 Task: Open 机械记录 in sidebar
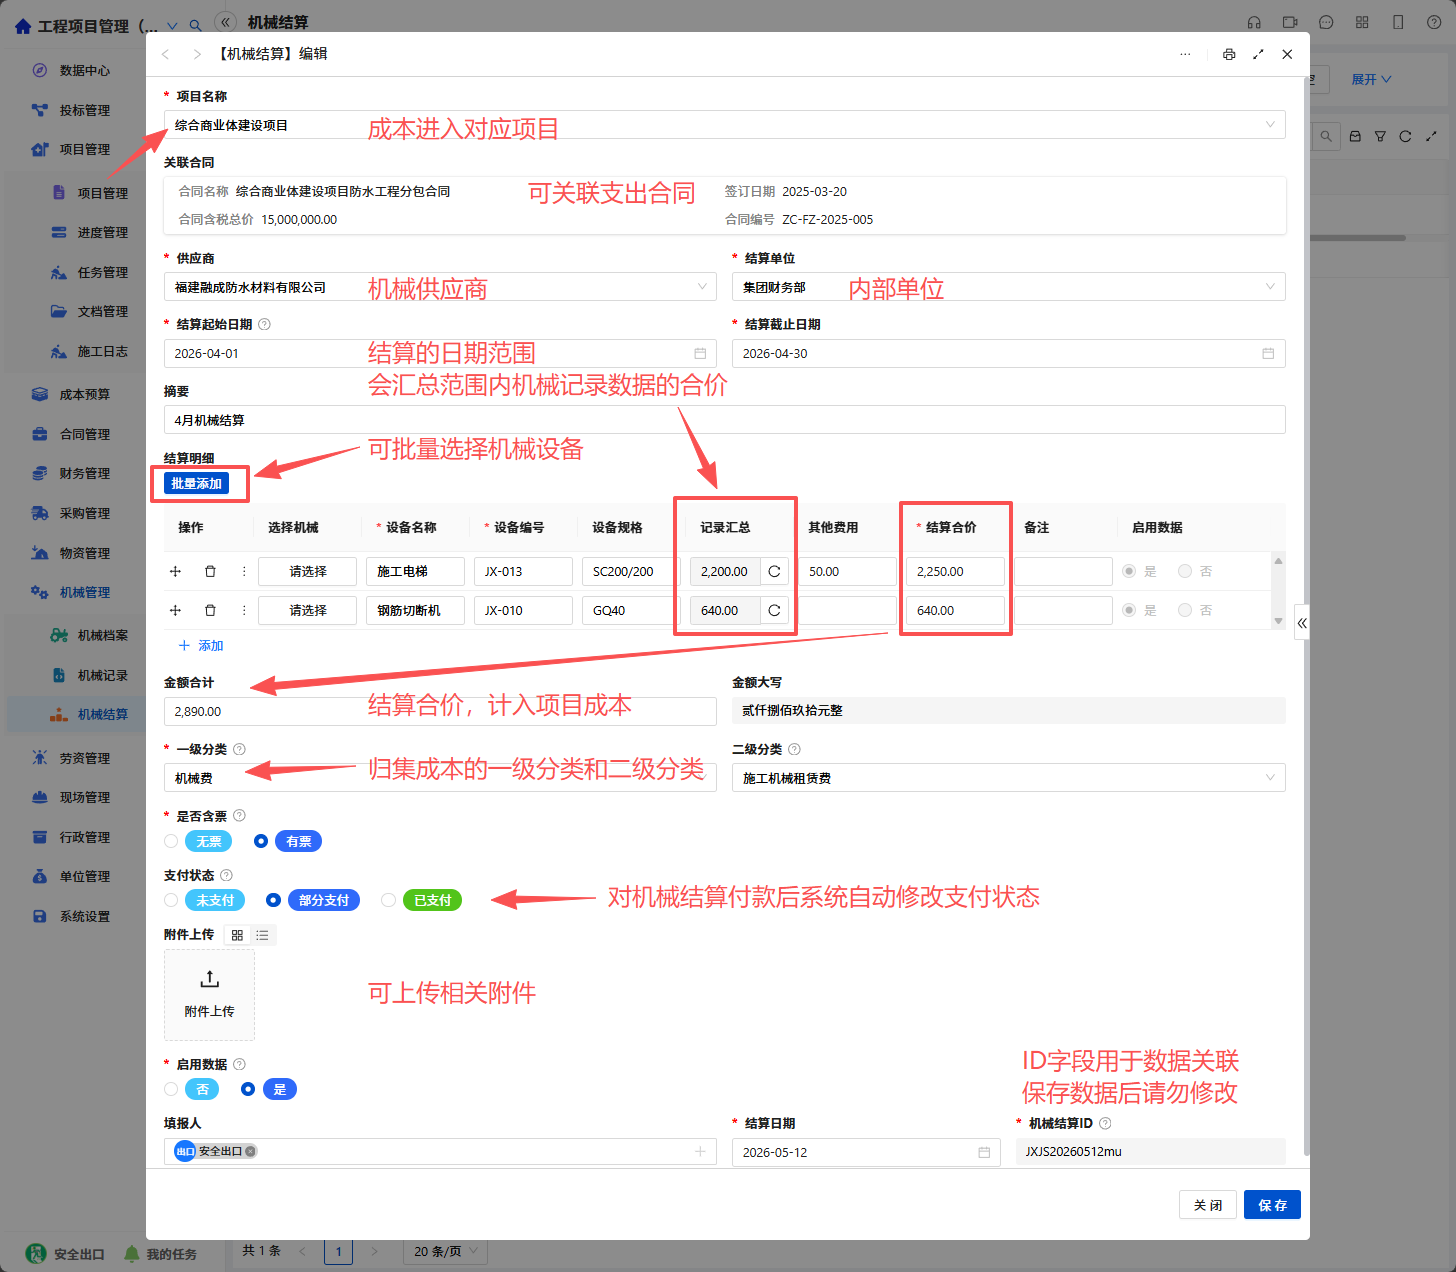(102, 675)
